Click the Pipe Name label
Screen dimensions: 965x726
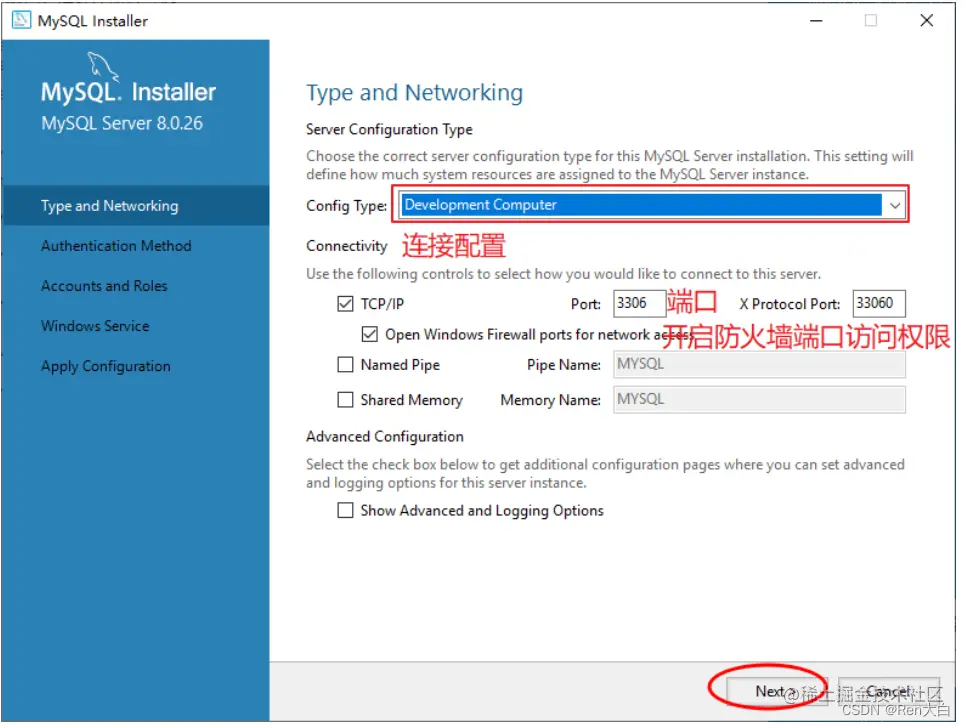click(564, 365)
